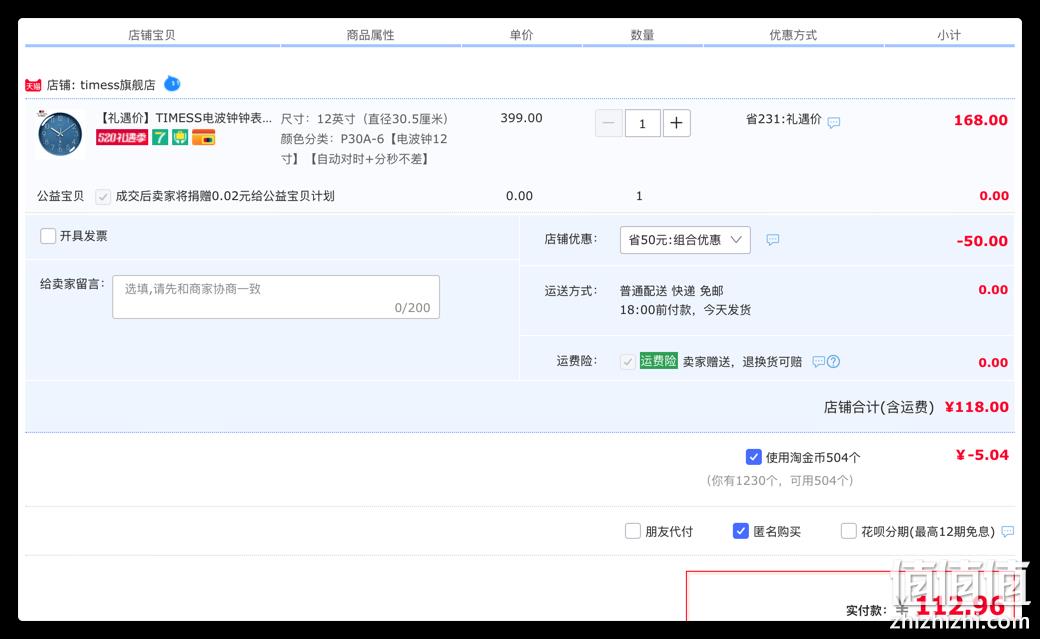Decrease quantity with the minus button
The width and height of the screenshot is (1040, 639).
click(x=608, y=123)
